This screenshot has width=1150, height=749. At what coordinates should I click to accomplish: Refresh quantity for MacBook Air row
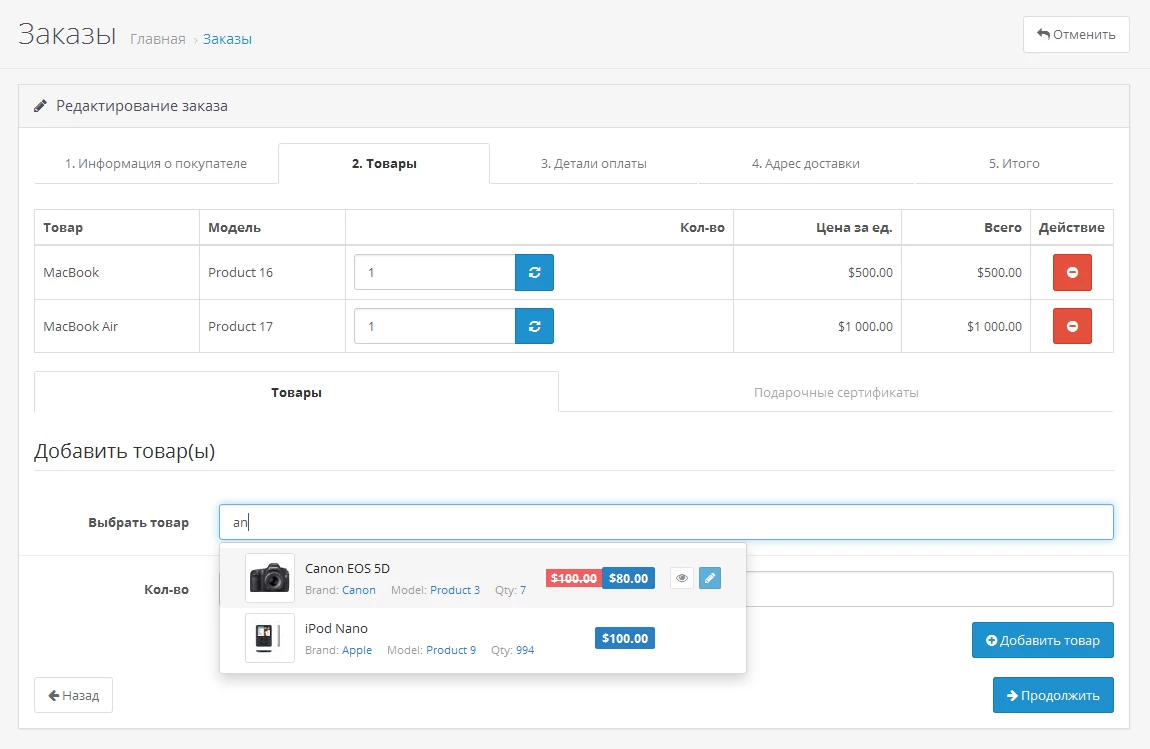pos(534,326)
